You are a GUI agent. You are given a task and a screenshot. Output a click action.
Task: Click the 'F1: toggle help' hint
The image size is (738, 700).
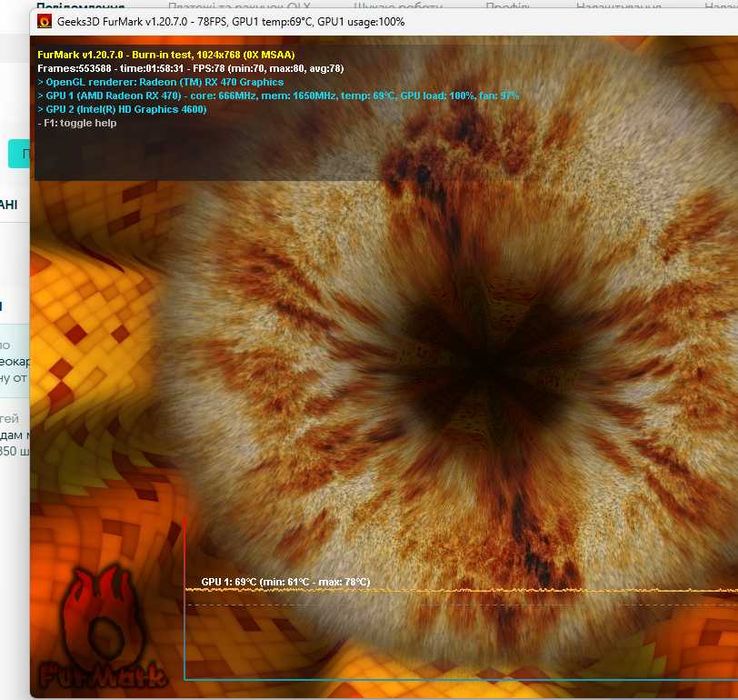point(77,123)
